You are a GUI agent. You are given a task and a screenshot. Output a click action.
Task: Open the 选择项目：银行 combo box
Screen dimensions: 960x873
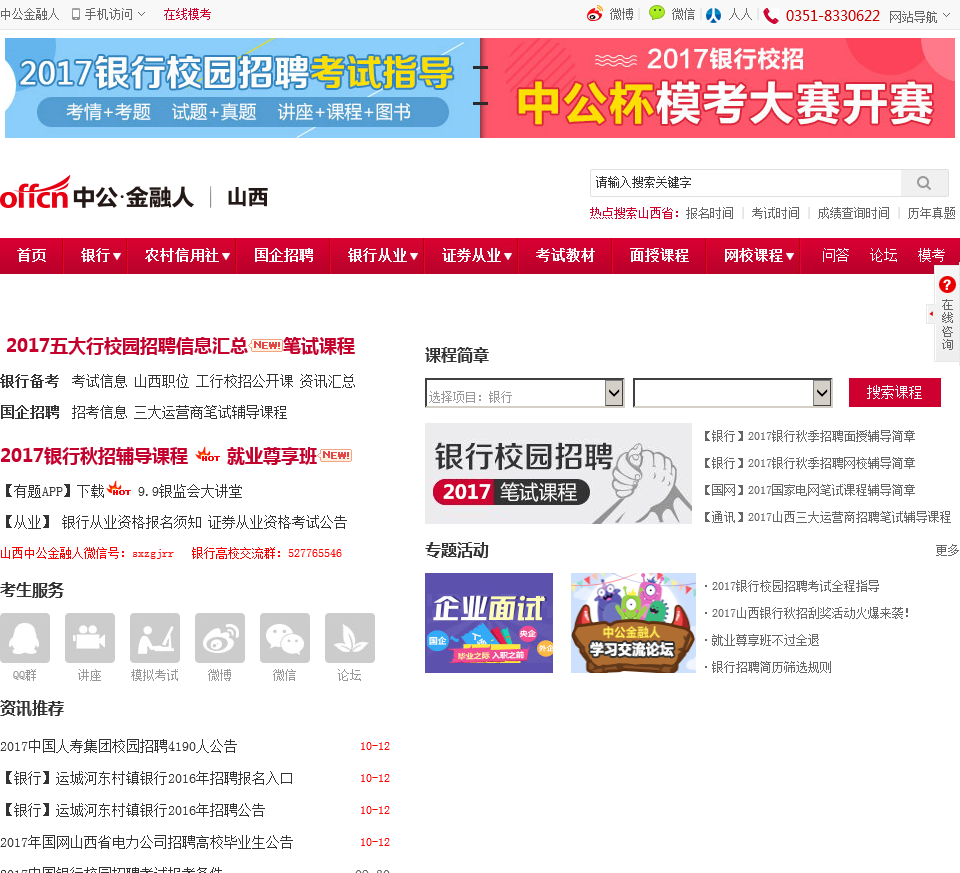(524, 392)
